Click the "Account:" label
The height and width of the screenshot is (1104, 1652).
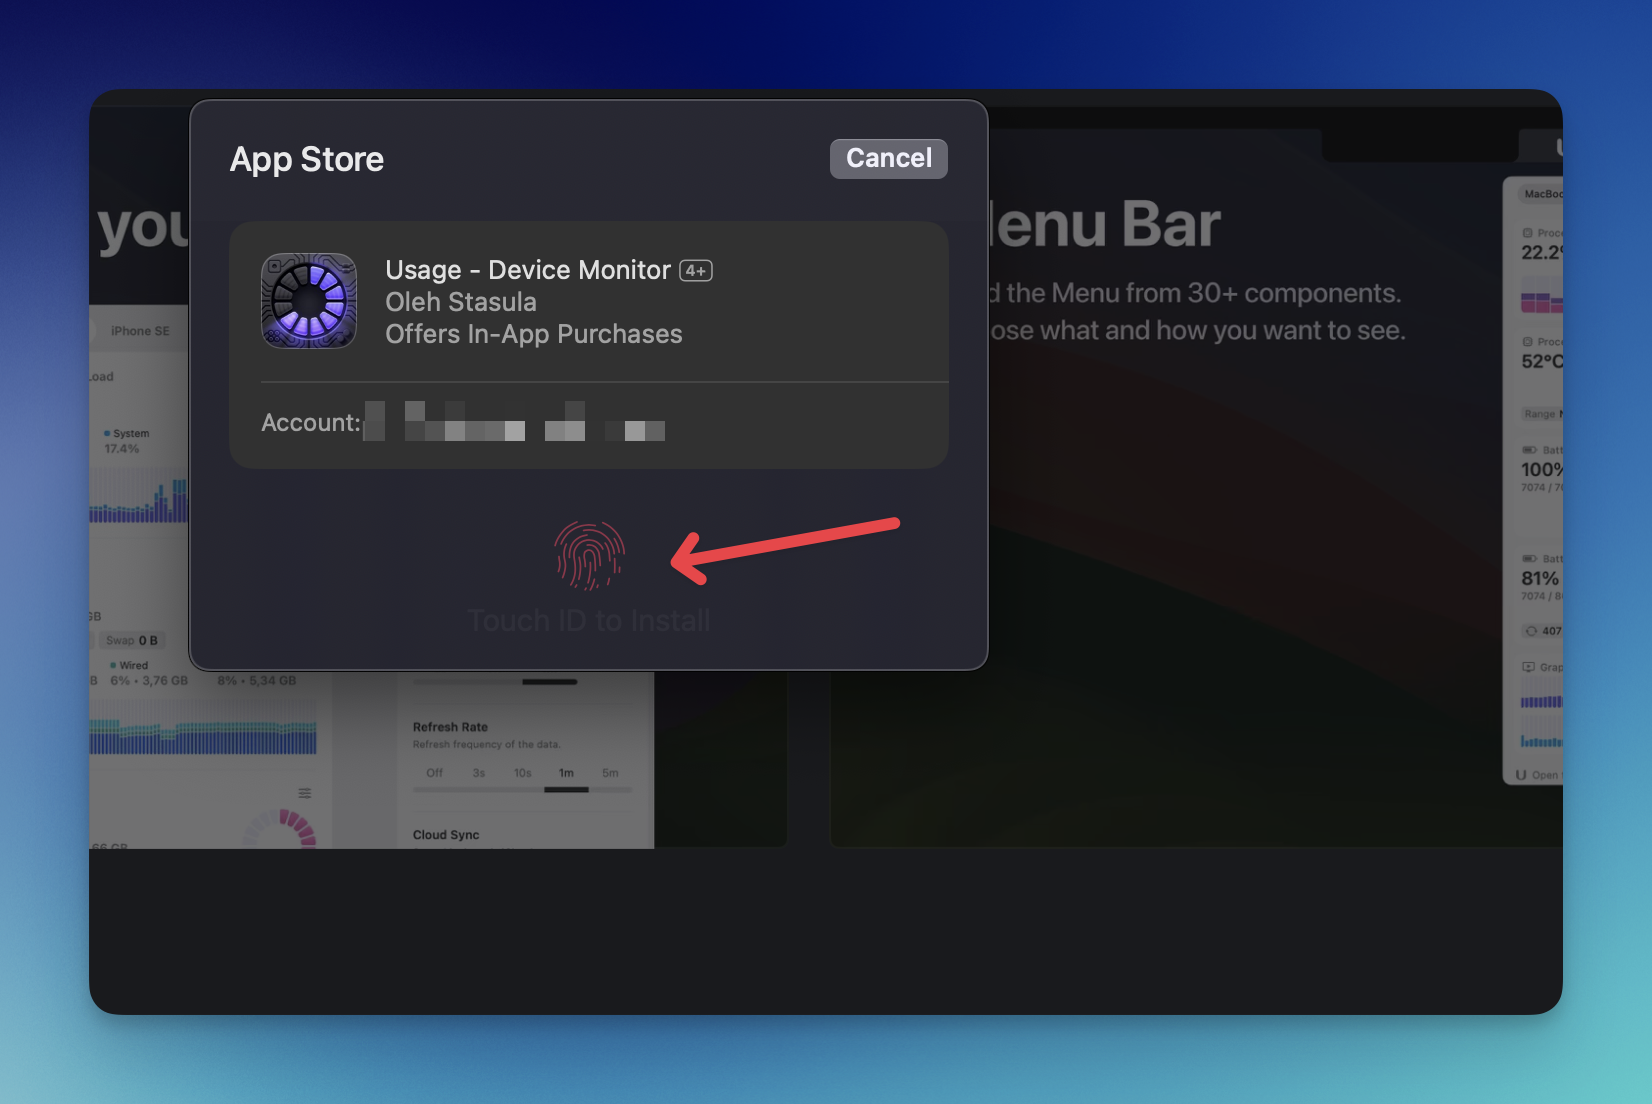click(311, 423)
